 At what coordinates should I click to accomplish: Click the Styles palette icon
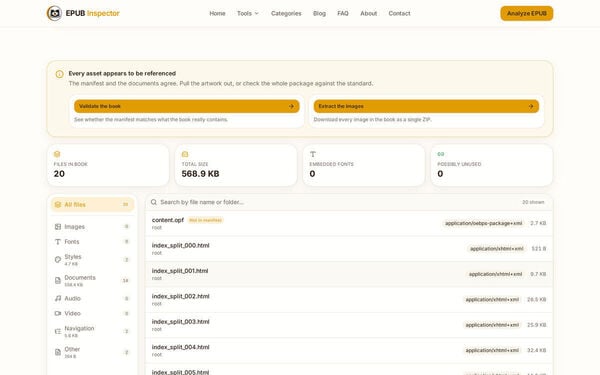[x=58, y=259]
